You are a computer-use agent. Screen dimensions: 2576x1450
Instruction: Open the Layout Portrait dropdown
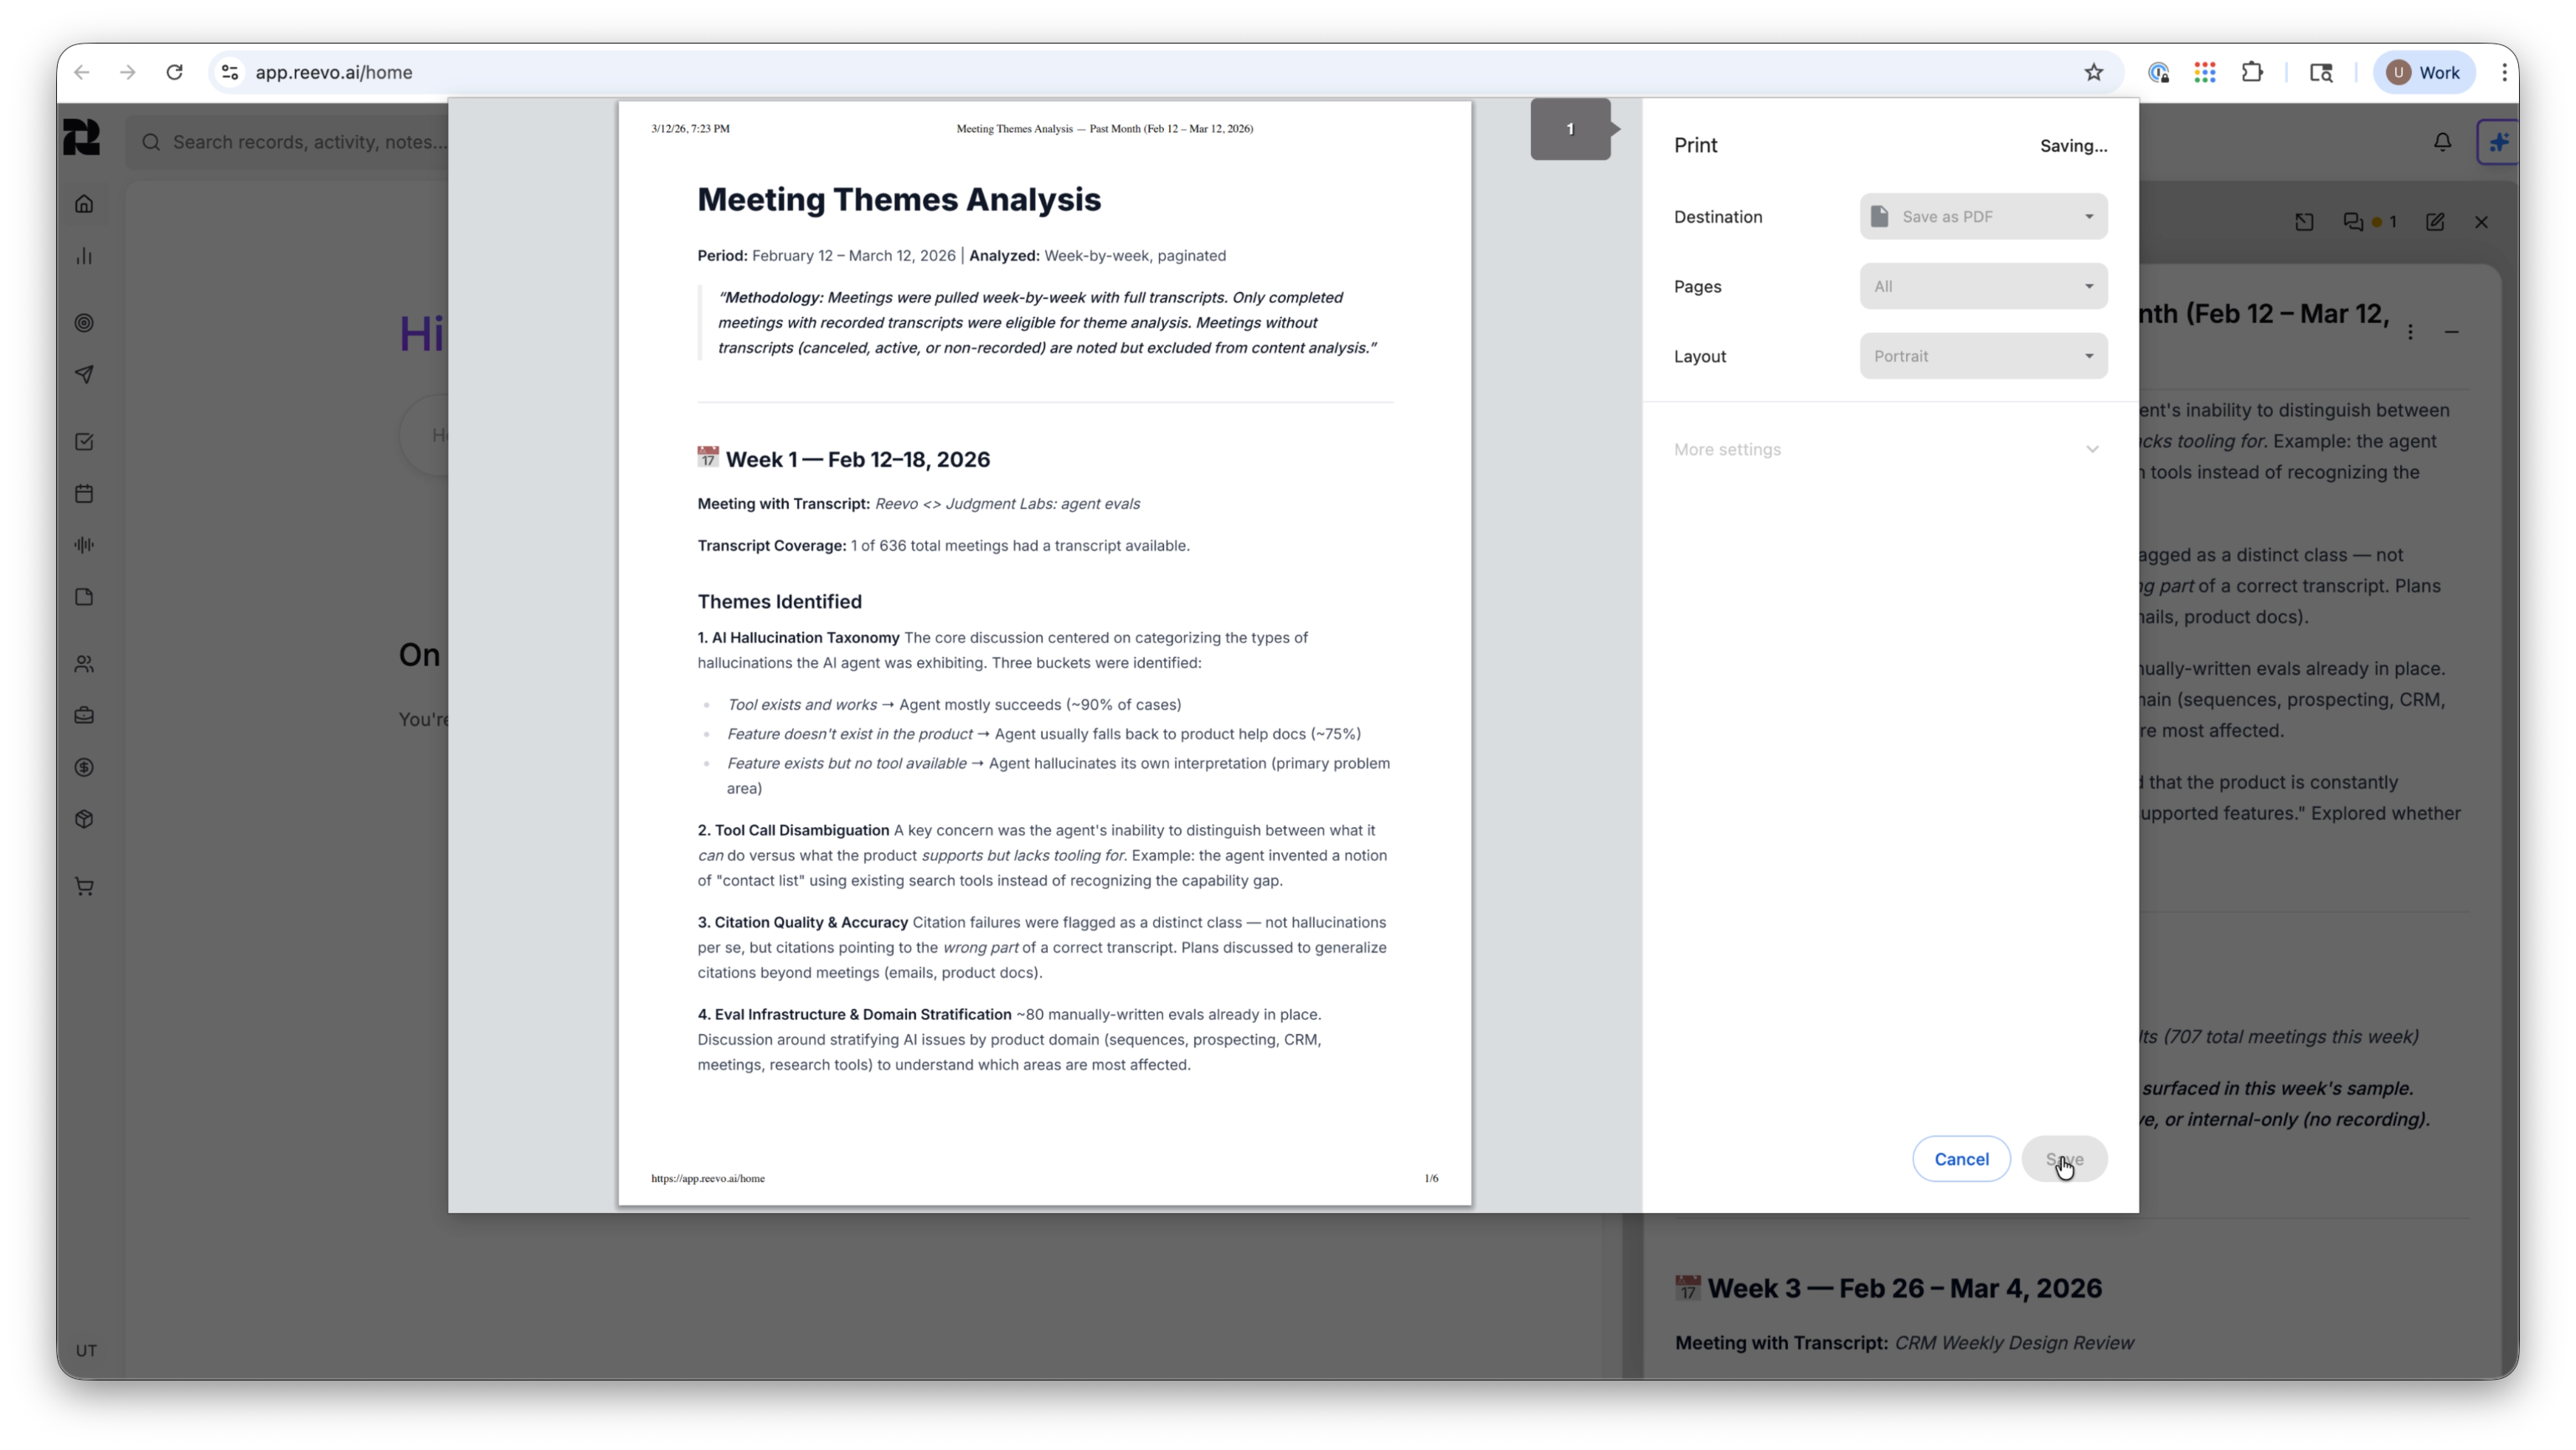[x=1983, y=356]
